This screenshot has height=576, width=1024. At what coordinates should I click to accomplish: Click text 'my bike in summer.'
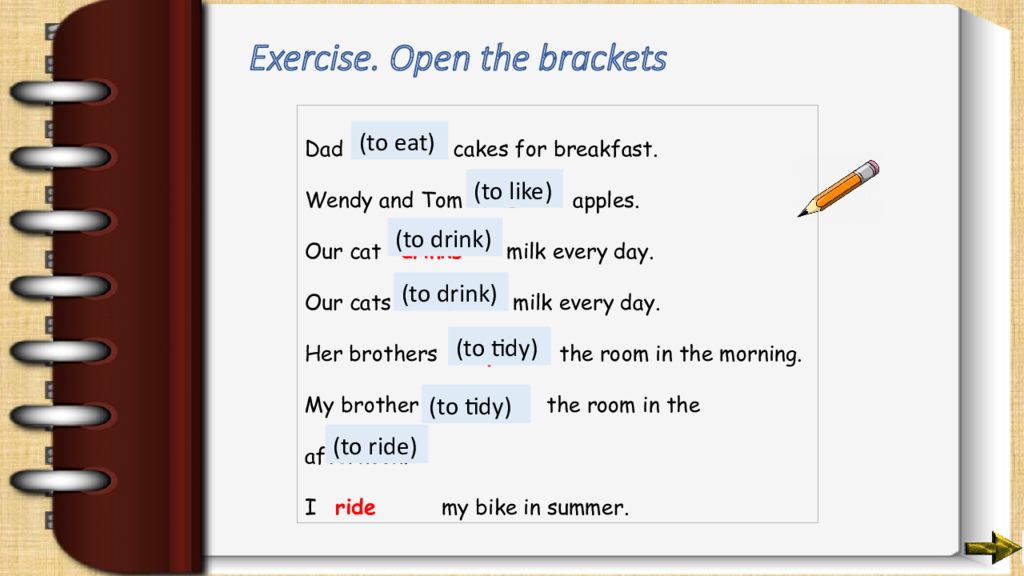click(535, 508)
